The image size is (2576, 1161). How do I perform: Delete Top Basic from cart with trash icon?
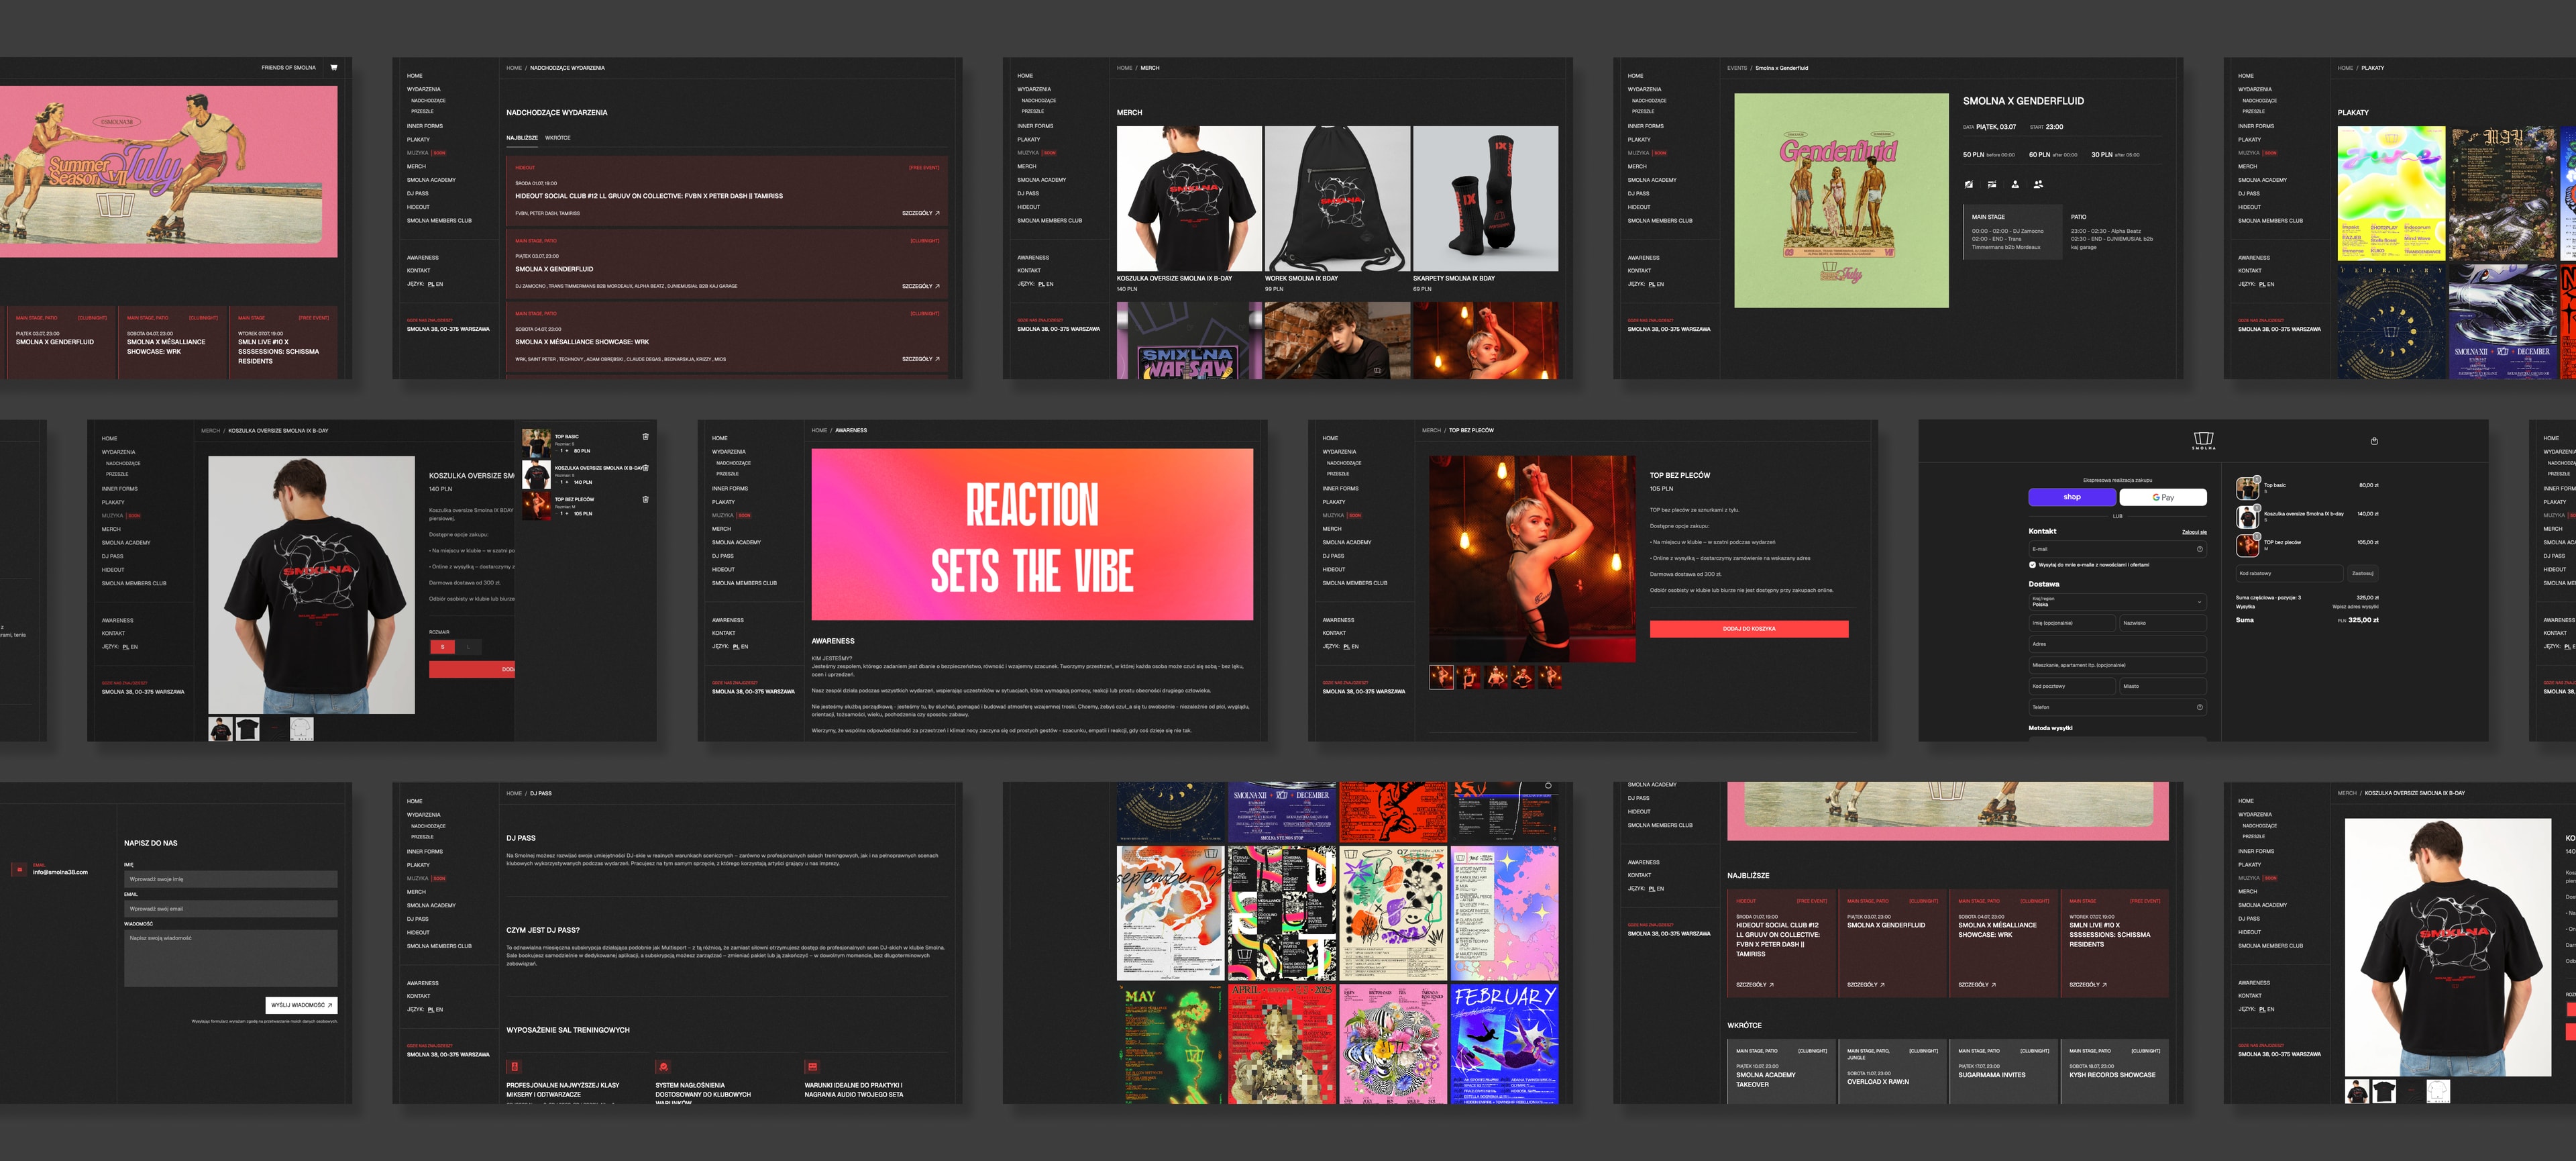tap(645, 437)
